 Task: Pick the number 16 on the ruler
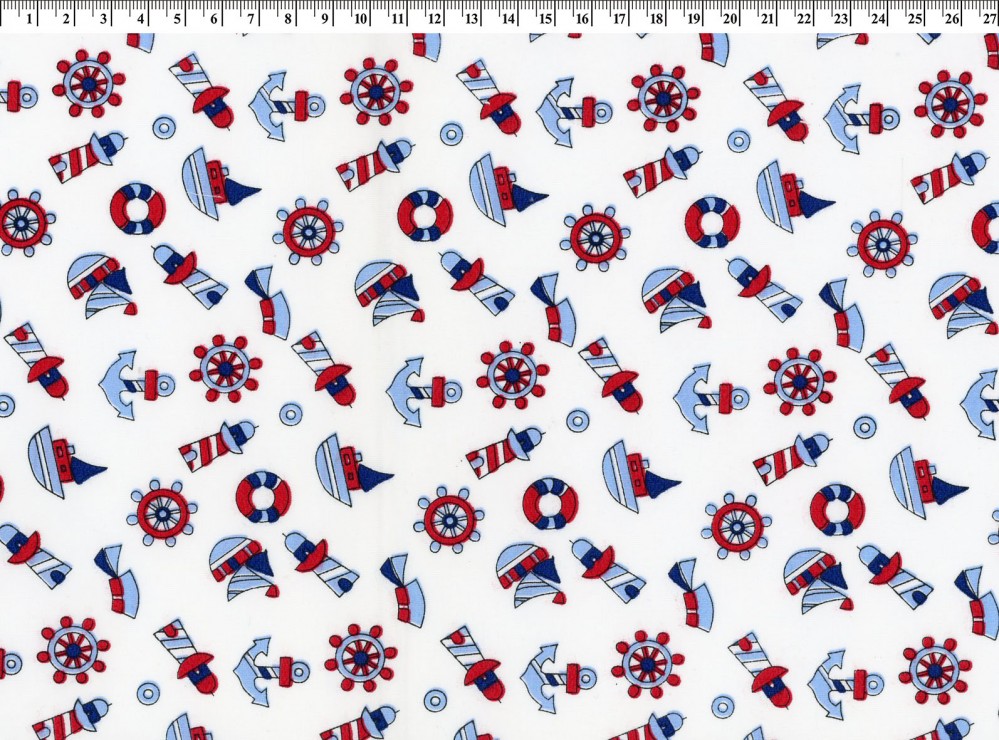pyautogui.click(x=582, y=18)
